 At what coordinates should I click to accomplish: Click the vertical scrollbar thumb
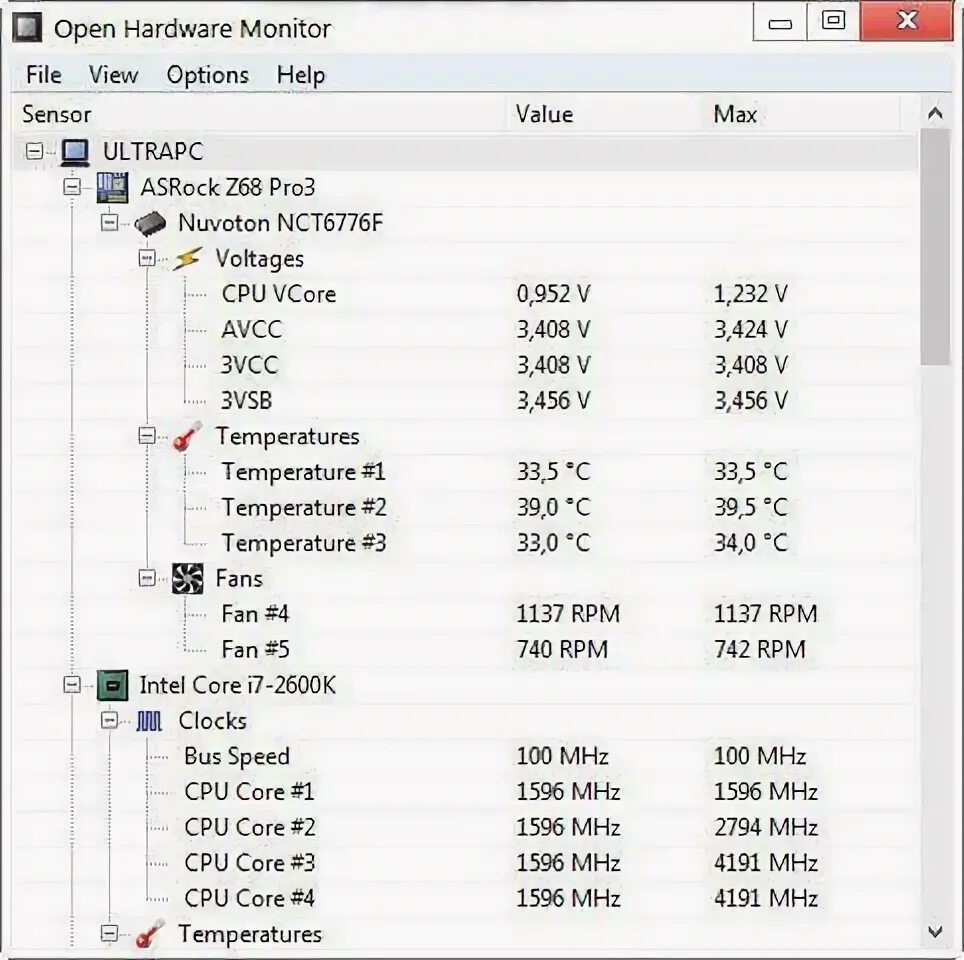click(935, 247)
